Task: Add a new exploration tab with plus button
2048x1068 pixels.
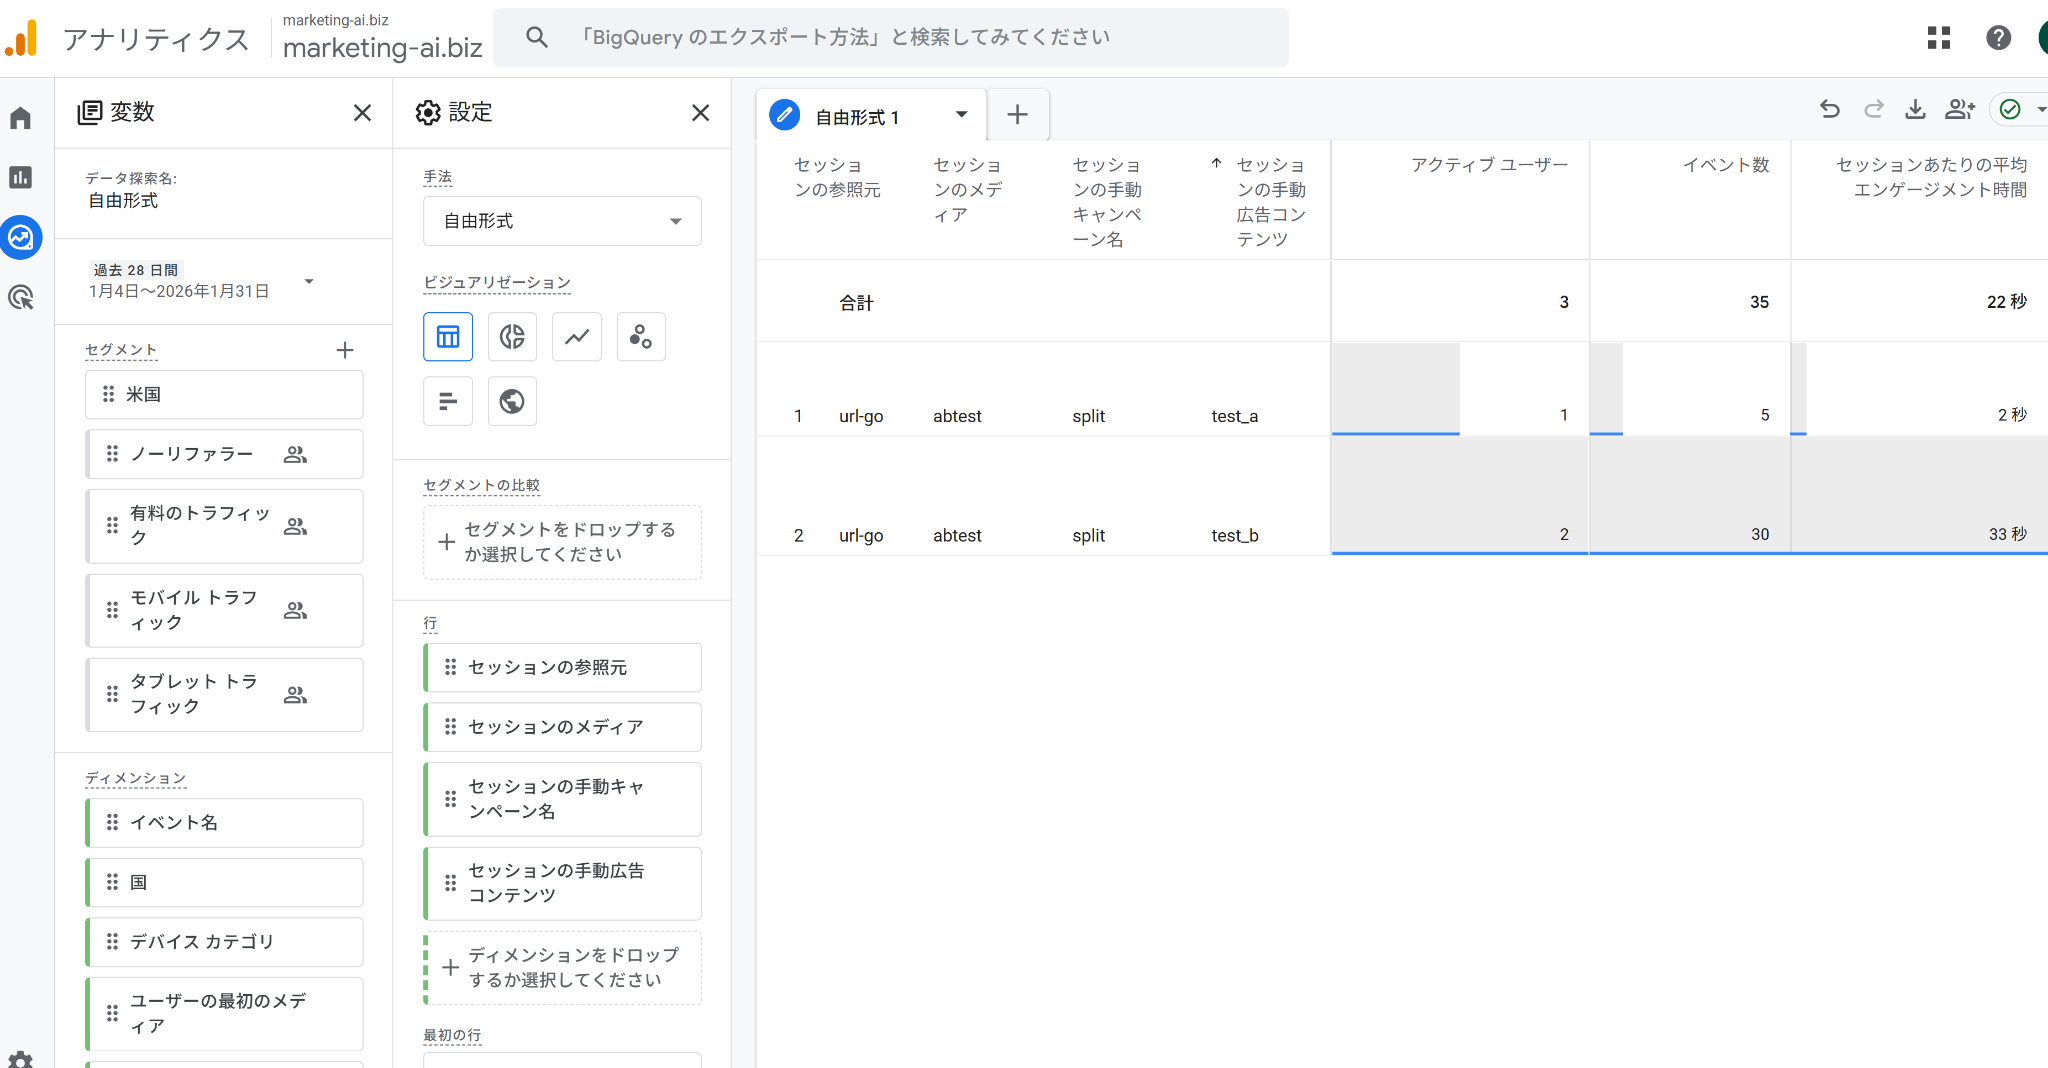Action: pos(1017,114)
